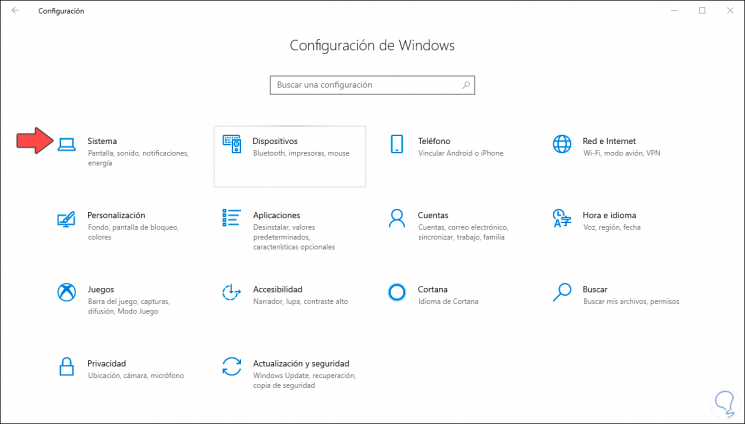Go back with the title bar arrow

point(15,10)
